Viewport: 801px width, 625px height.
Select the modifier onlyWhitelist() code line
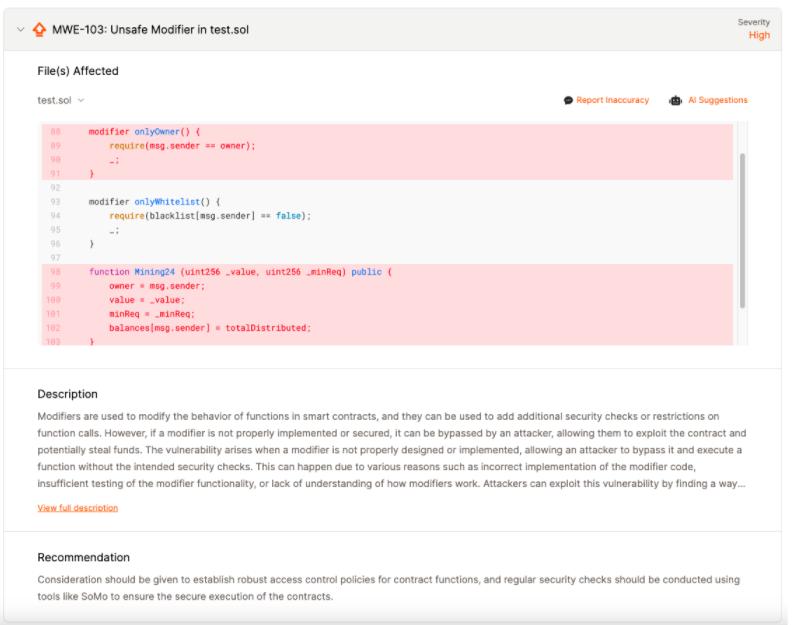coord(154,201)
